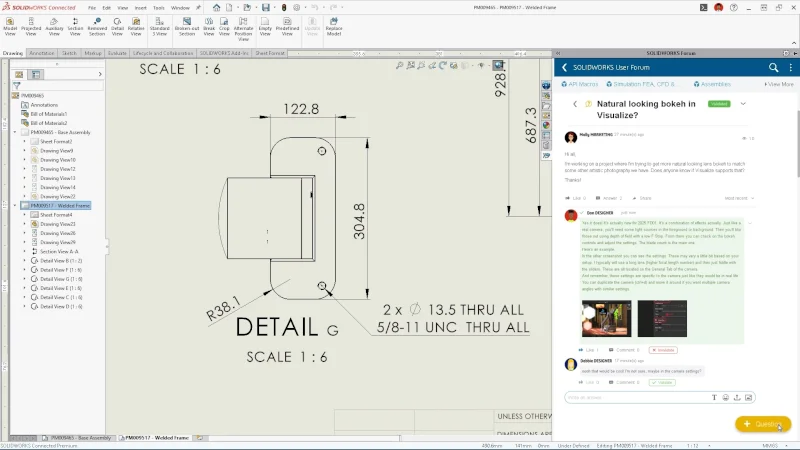Open the Insert menu
Screen dimensions: 800x450
[x=141, y=7]
